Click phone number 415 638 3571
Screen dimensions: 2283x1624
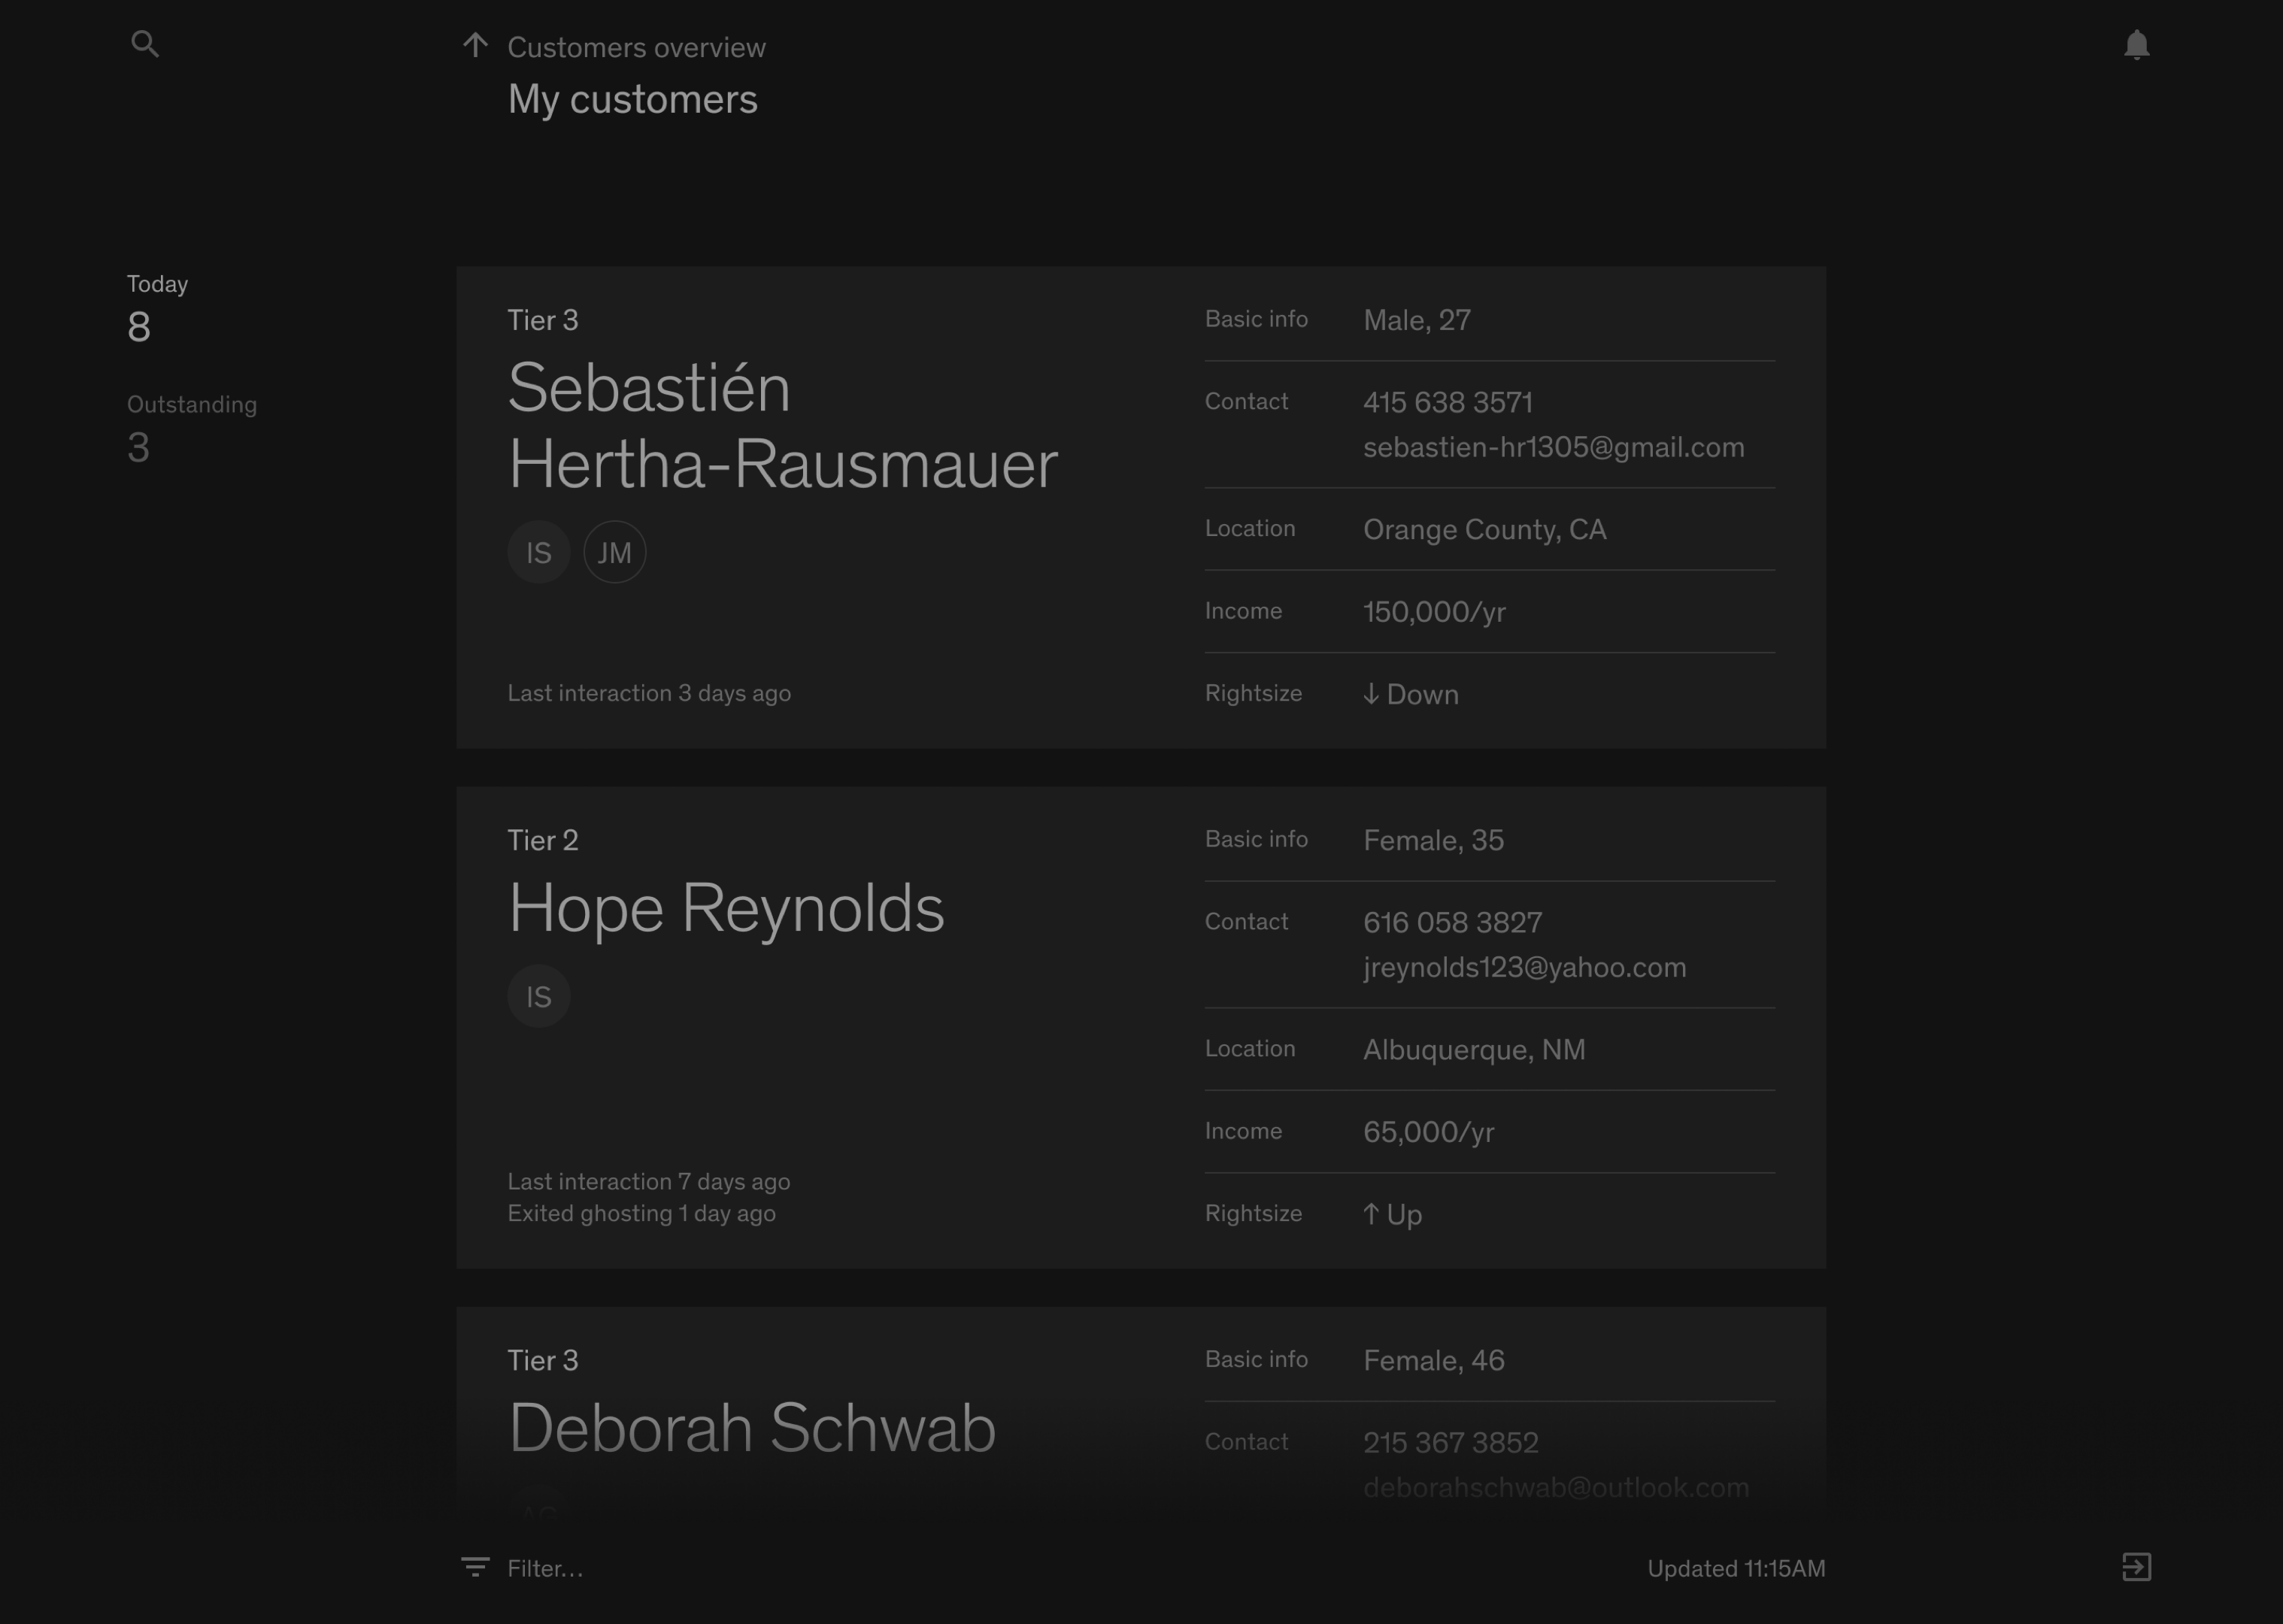1447,402
